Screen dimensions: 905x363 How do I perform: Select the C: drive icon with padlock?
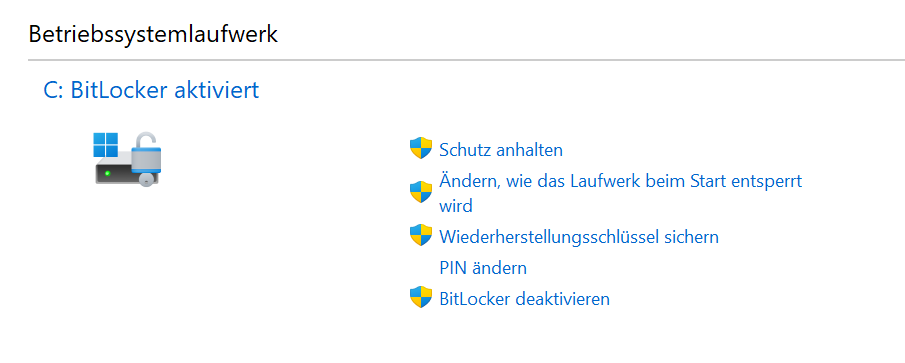coord(128,159)
